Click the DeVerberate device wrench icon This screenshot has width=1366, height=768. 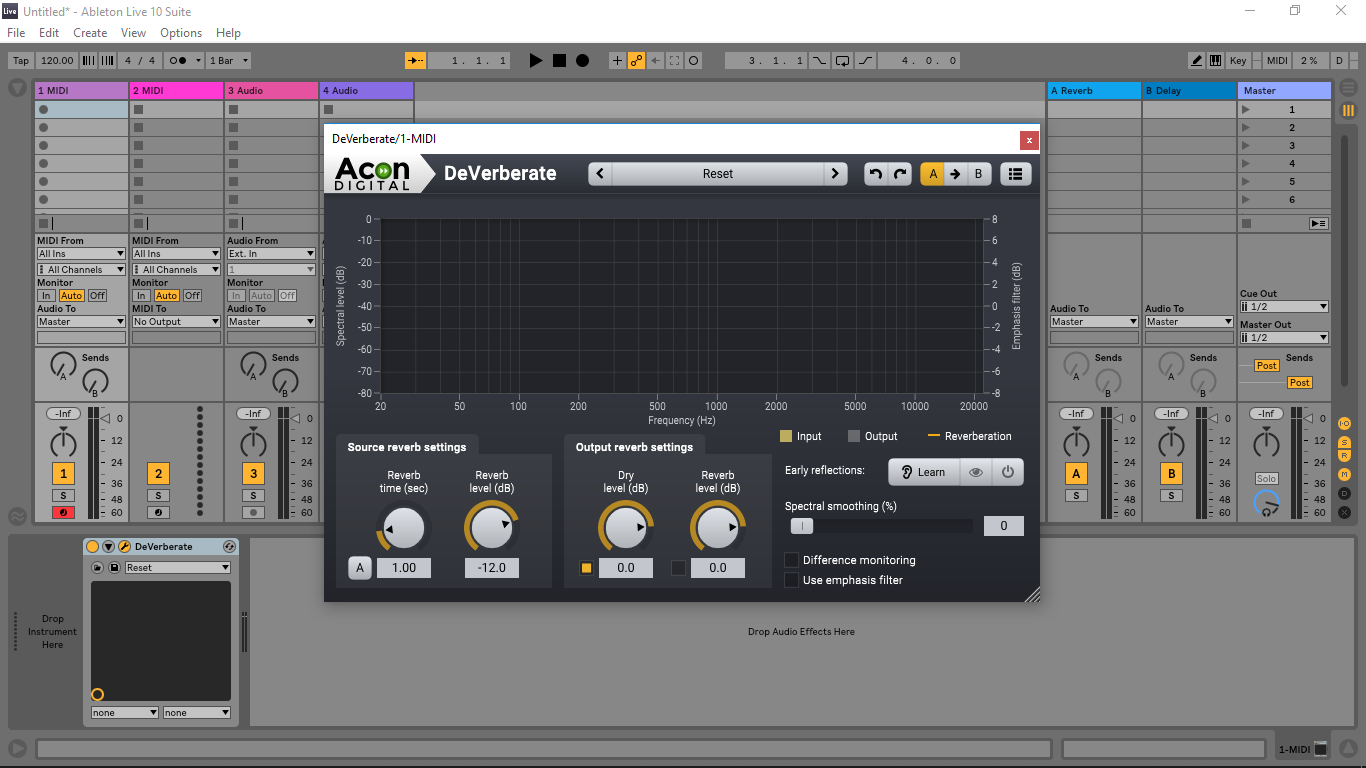tap(124, 547)
